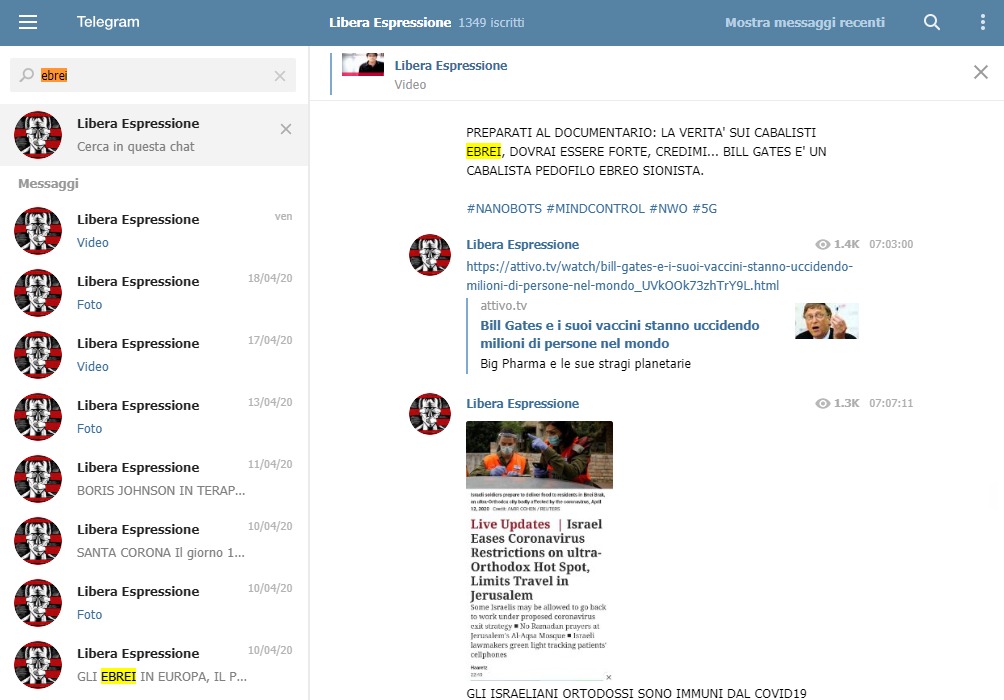Click the '1349 iscritti' subscriber count

[491, 22]
